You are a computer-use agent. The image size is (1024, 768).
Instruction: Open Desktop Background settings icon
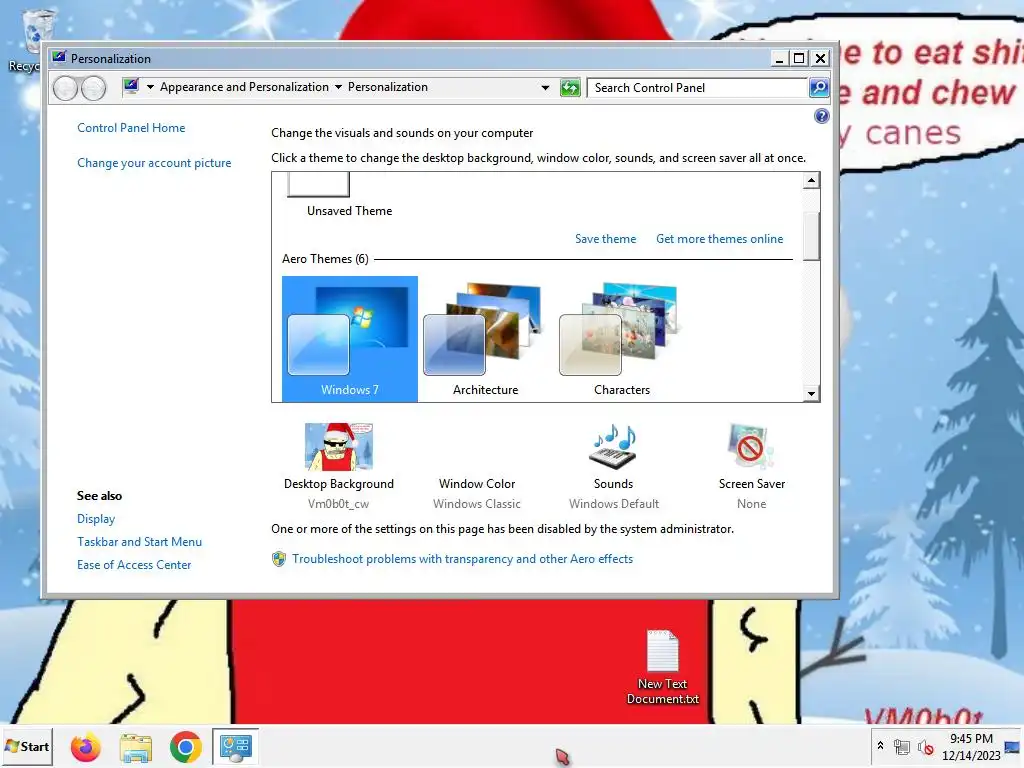coord(338,447)
